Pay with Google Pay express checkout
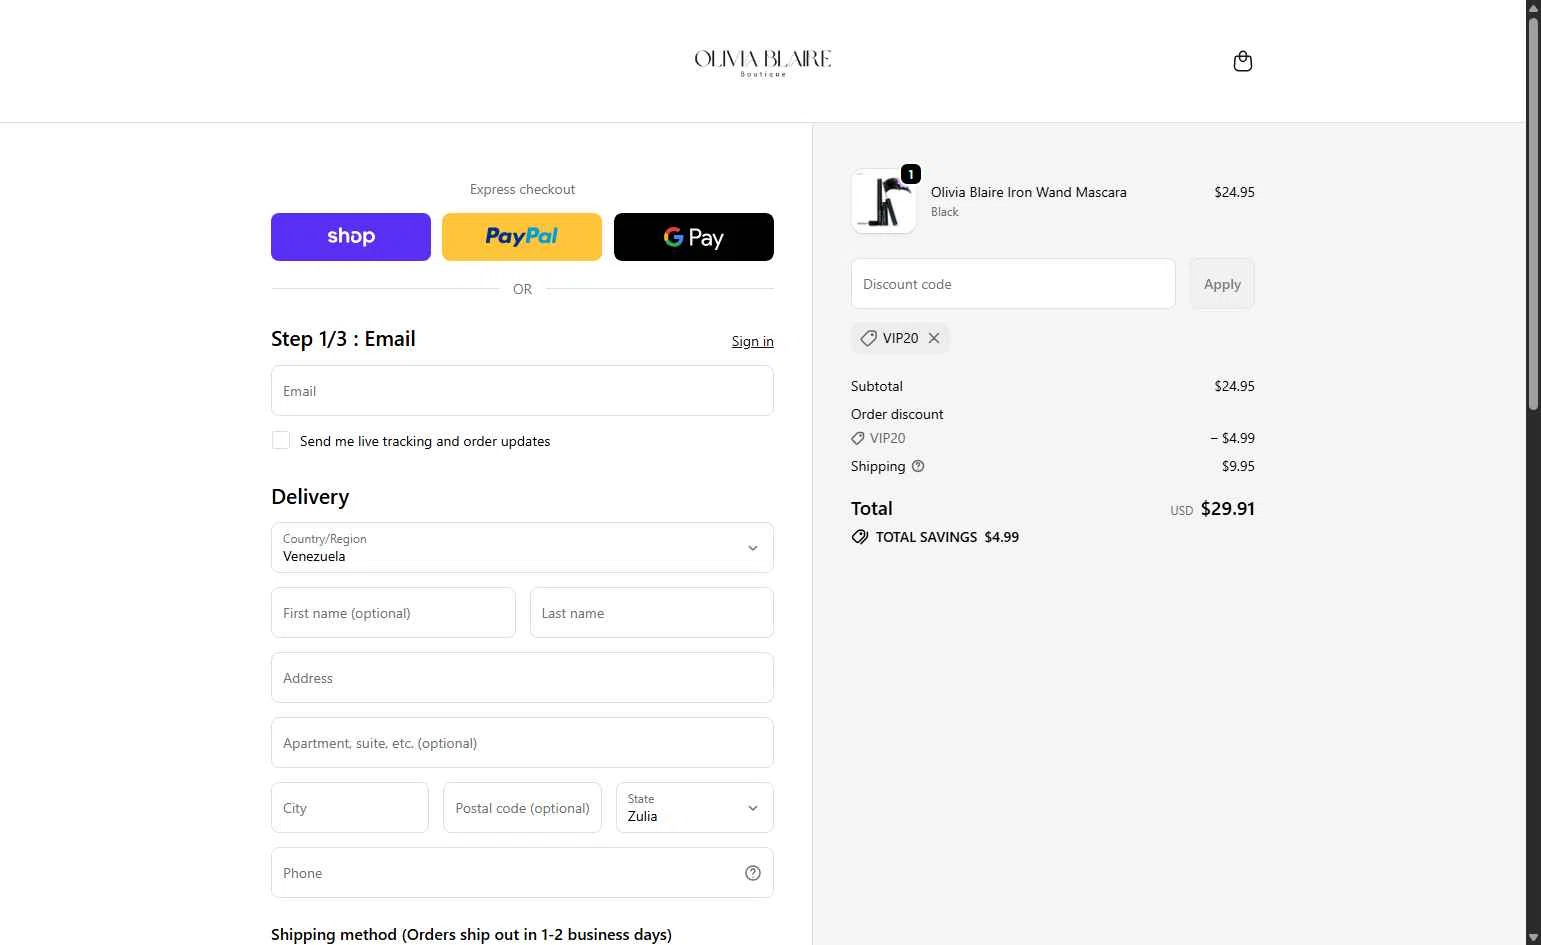The image size is (1541, 945). 694,237
